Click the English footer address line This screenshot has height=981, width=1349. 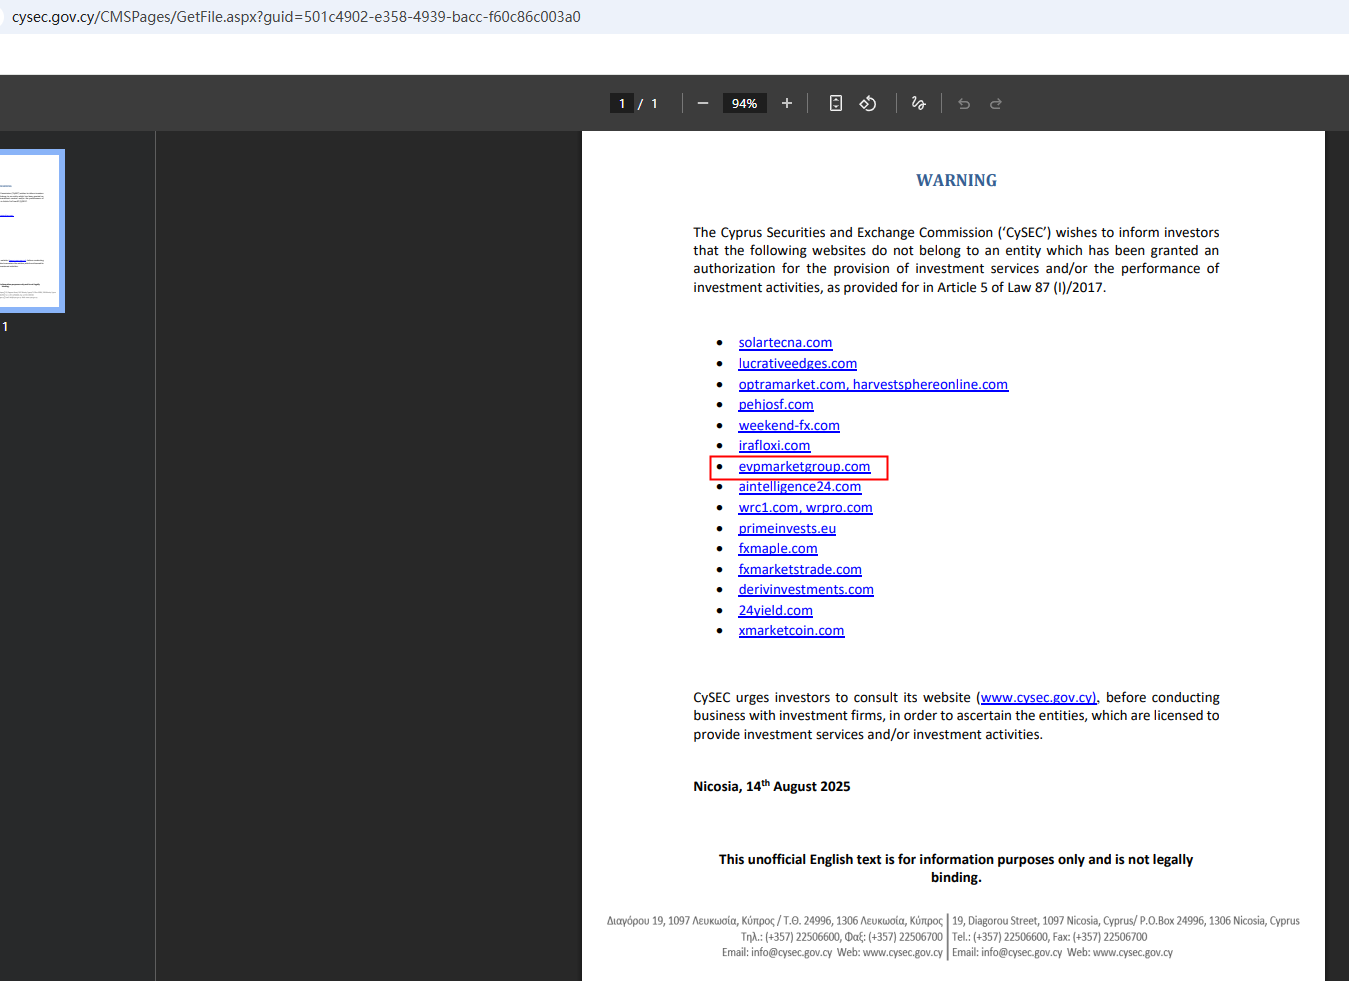point(1126,921)
